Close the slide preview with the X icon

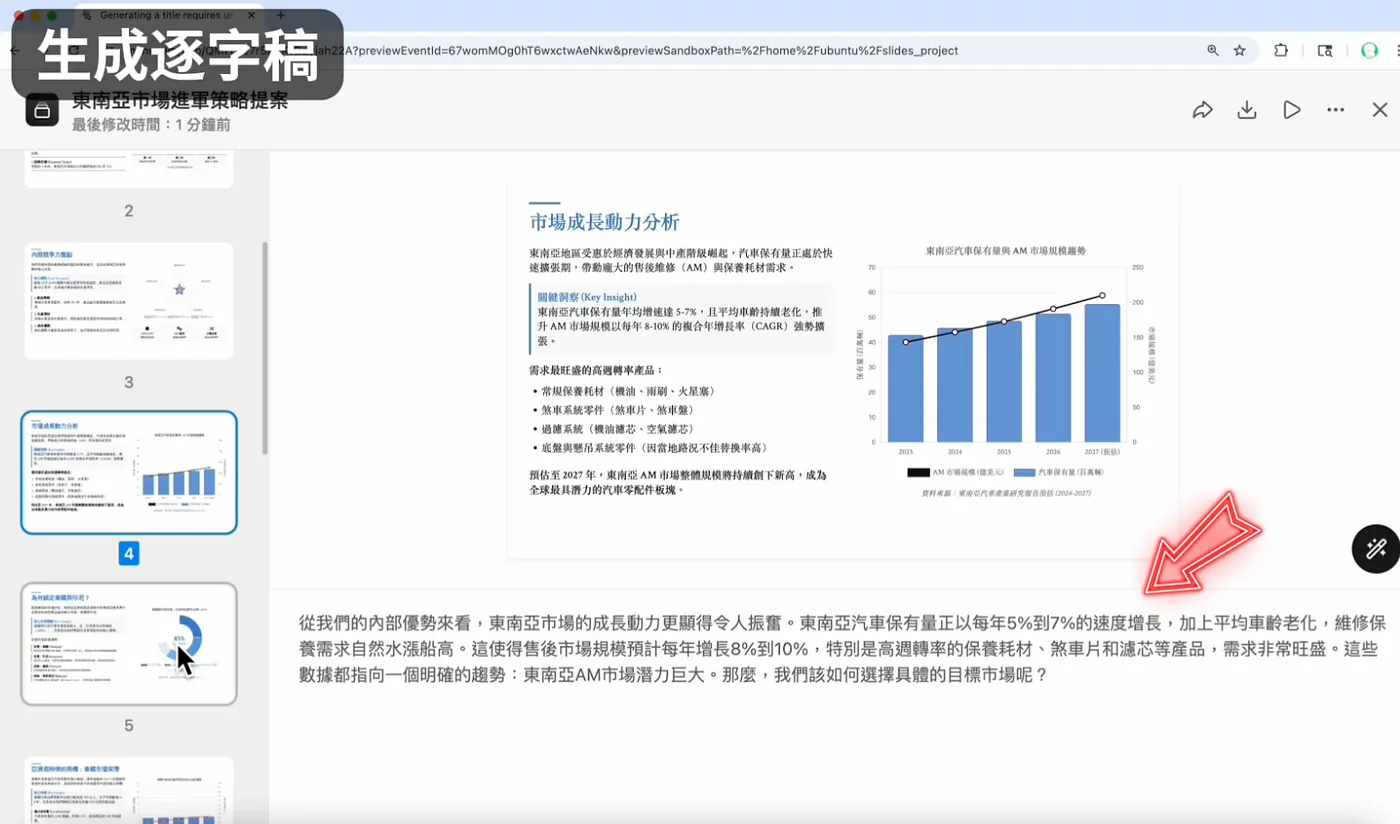1380,110
